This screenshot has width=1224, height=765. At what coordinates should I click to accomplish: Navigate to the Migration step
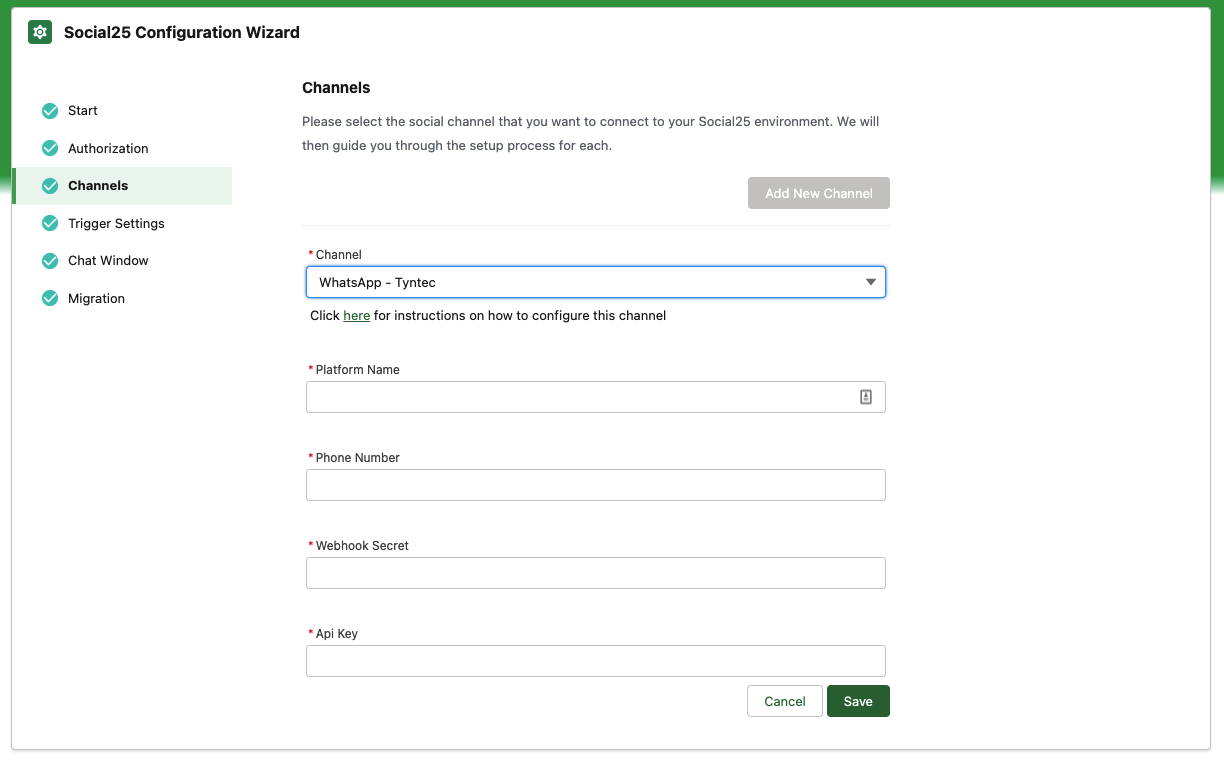coord(96,298)
